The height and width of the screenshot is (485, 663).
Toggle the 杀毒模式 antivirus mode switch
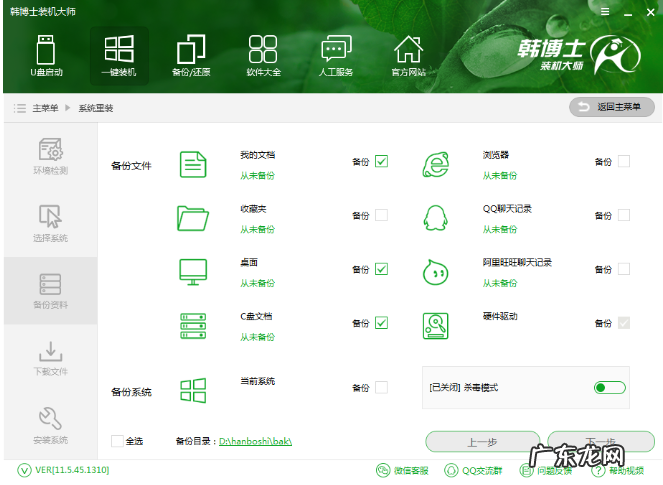point(609,387)
